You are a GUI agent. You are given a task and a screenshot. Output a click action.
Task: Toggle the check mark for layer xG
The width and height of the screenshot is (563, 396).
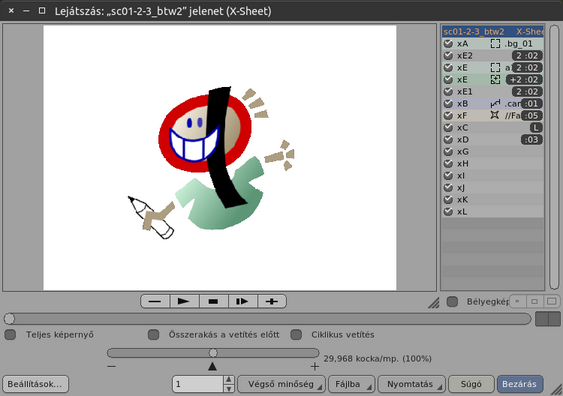point(448,152)
